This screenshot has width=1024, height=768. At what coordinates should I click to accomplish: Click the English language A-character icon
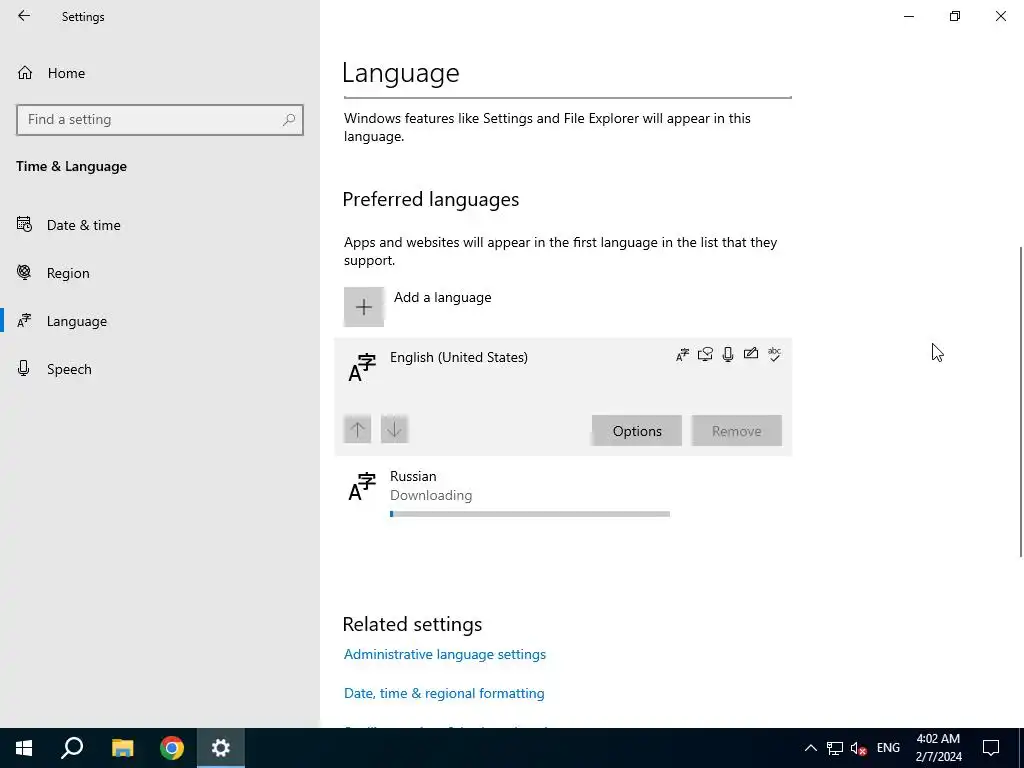click(x=362, y=368)
